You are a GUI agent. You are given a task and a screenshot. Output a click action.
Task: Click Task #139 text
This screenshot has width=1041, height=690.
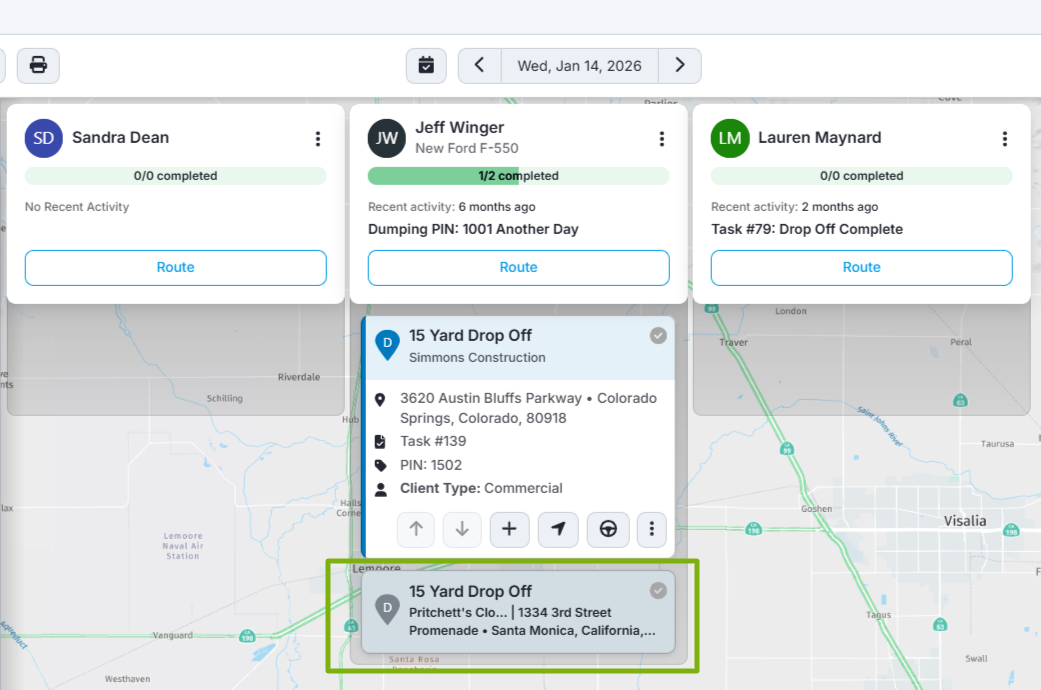tap(433, 442)
